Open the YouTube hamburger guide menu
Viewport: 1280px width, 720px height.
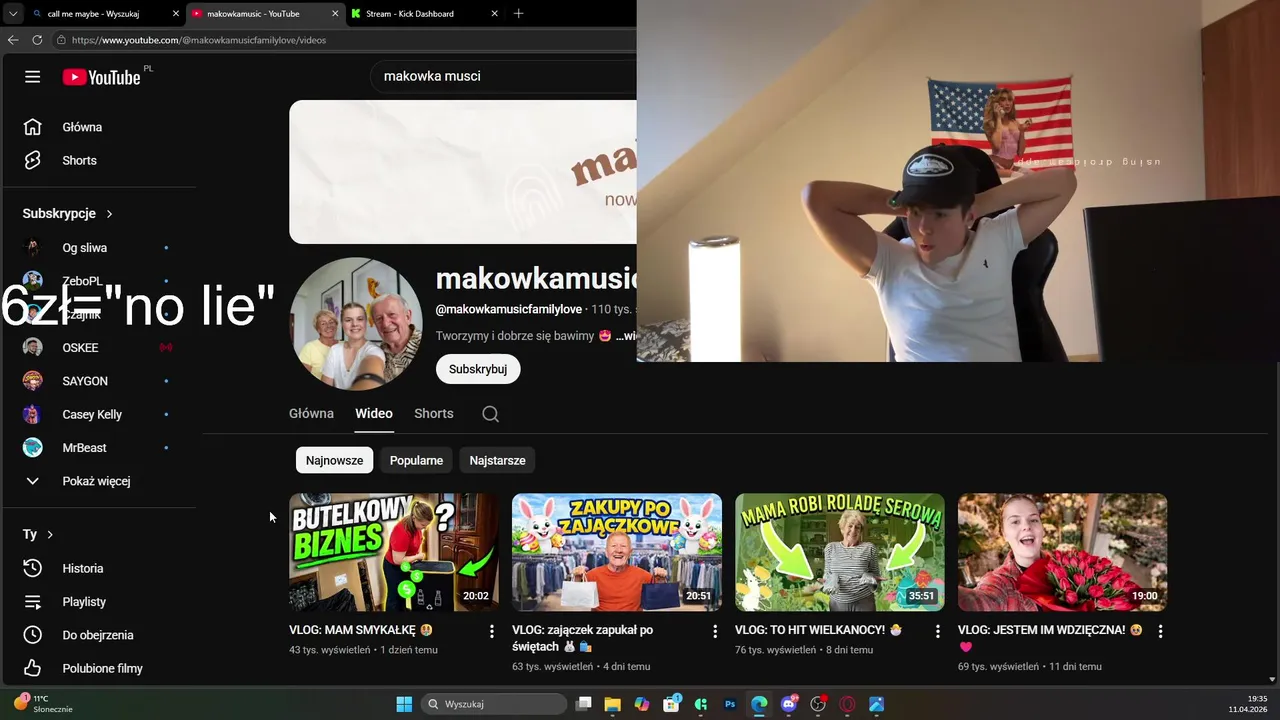pyautogui.click(x=32, y=77)
